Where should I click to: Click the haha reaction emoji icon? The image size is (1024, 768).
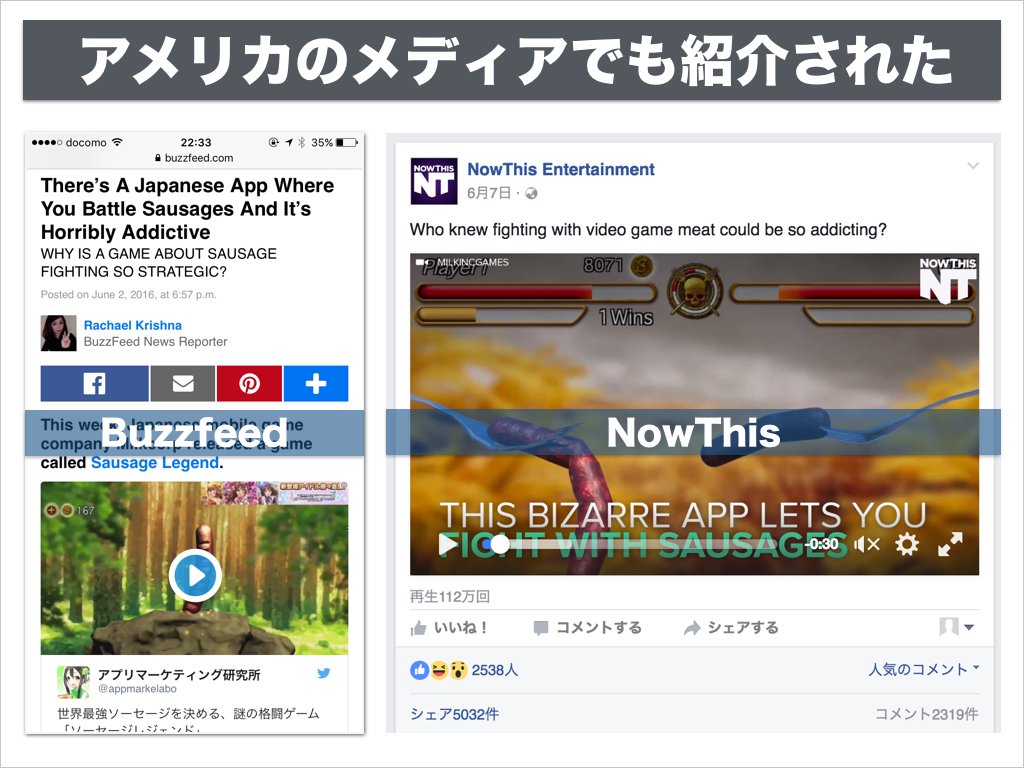(439, 670)
